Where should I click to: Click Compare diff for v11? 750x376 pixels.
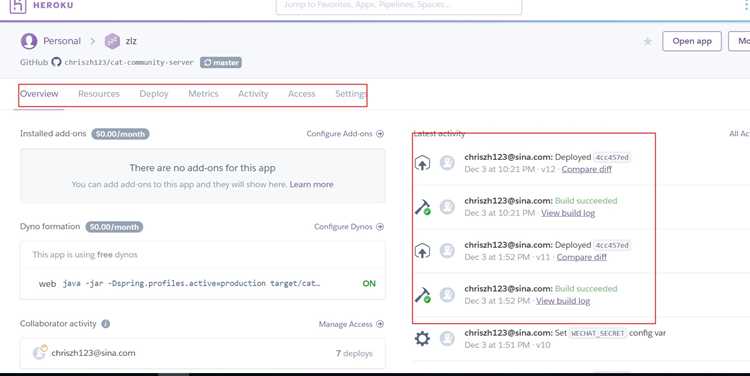pos(582,257)
